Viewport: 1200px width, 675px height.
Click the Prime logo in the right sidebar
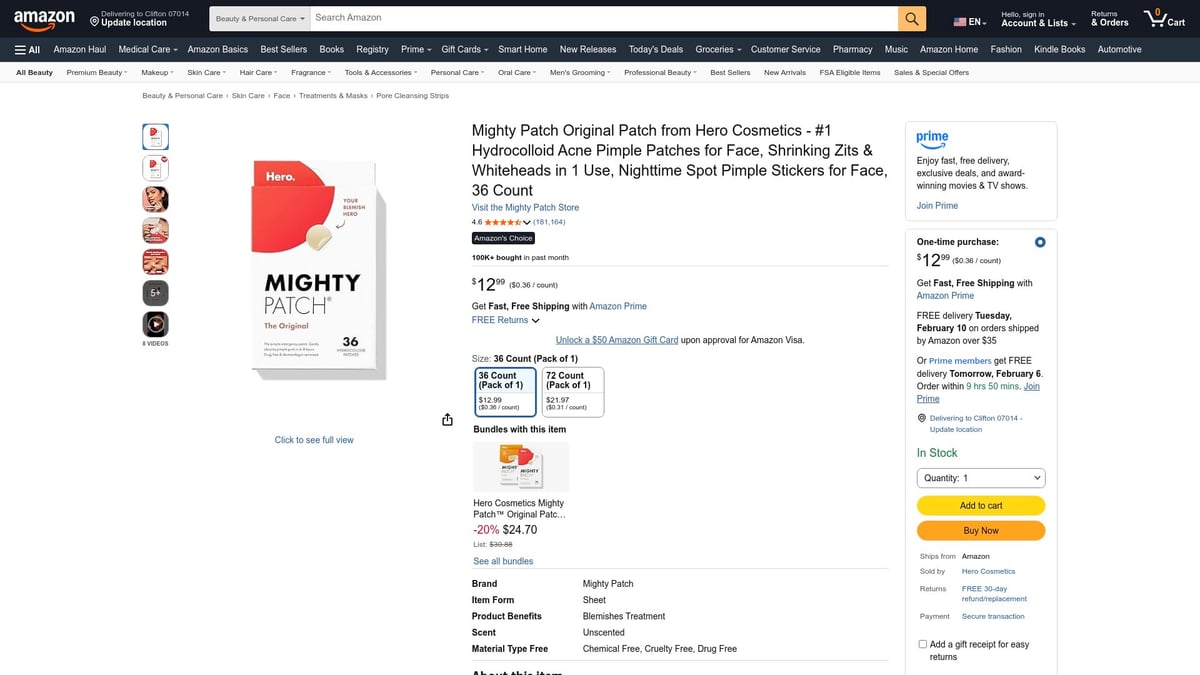(931, 140)
